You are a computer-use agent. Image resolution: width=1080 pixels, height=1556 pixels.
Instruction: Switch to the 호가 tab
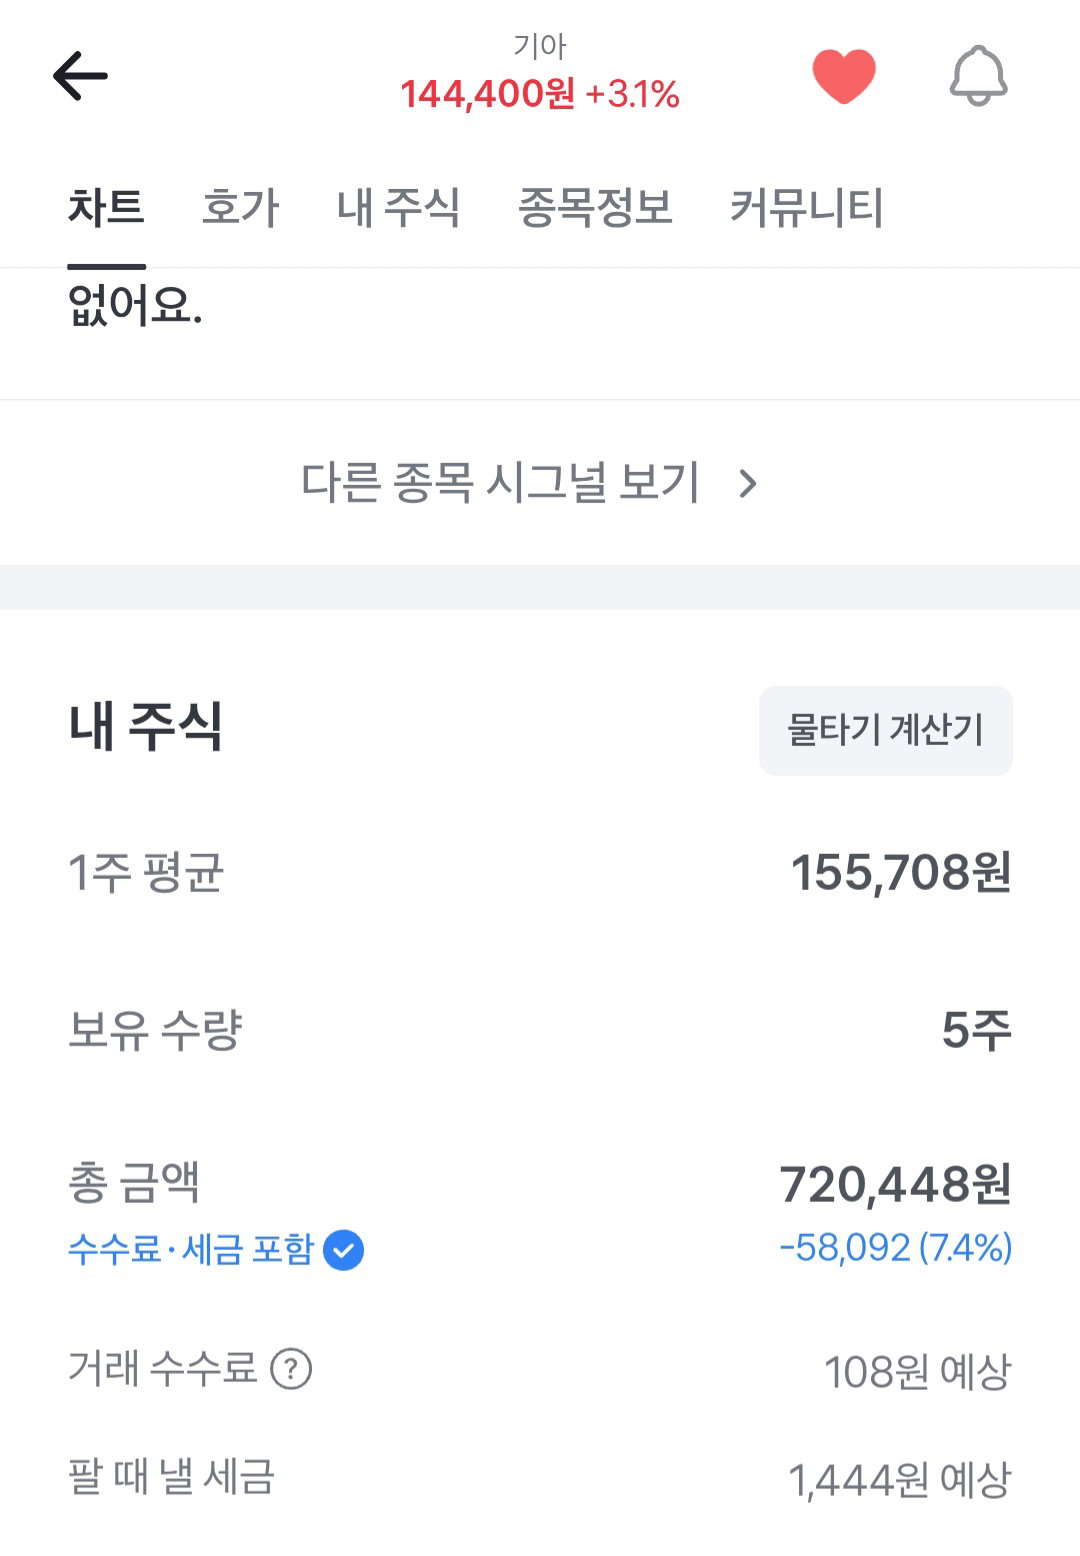pyautogui.click(x=240, y=208)
